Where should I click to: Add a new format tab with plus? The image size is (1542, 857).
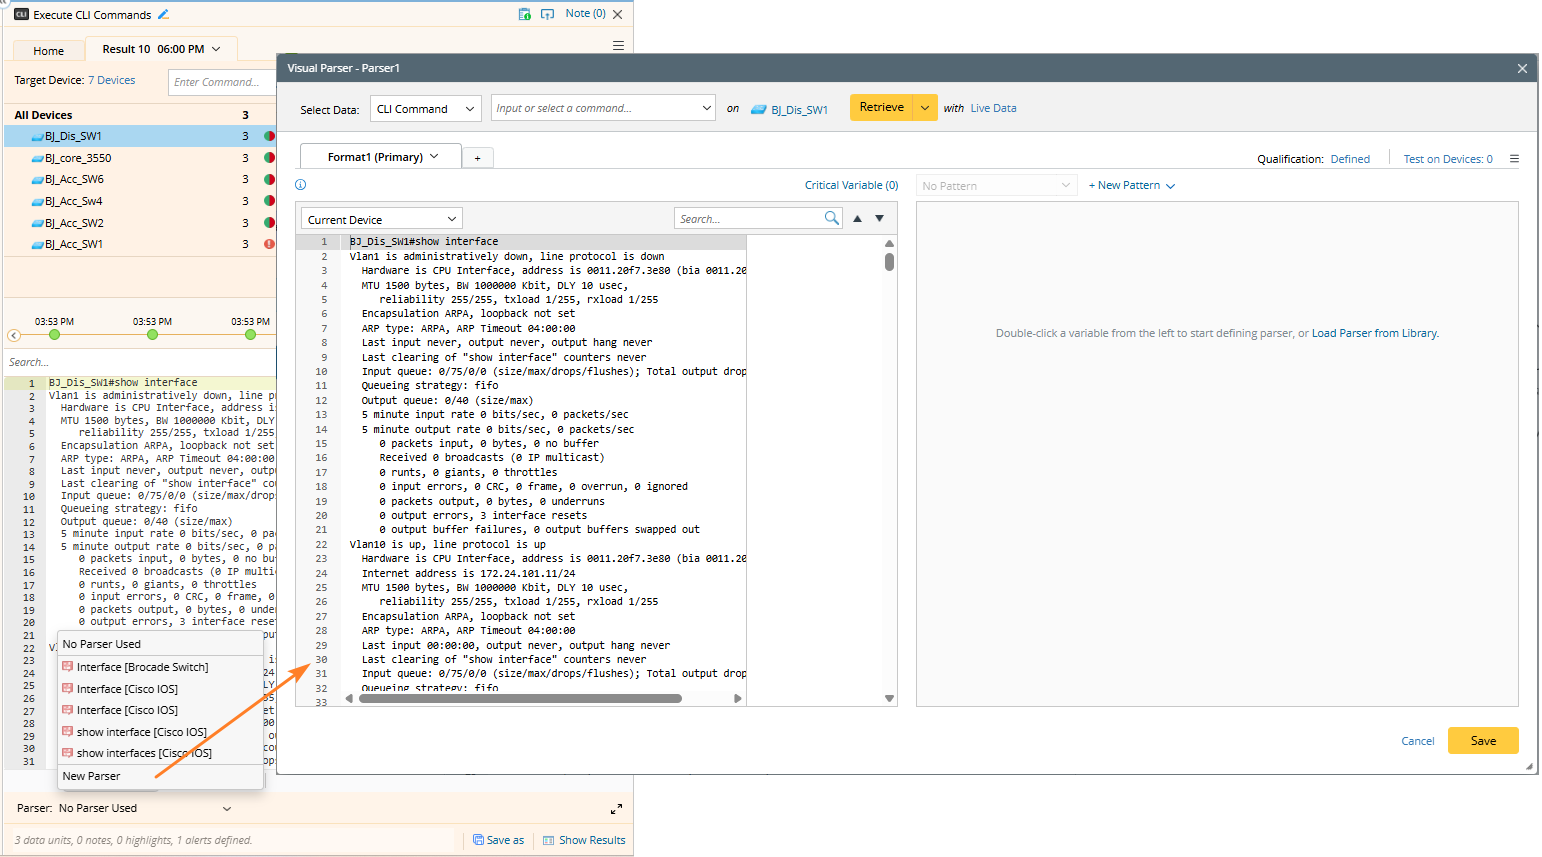click(478, 158)
